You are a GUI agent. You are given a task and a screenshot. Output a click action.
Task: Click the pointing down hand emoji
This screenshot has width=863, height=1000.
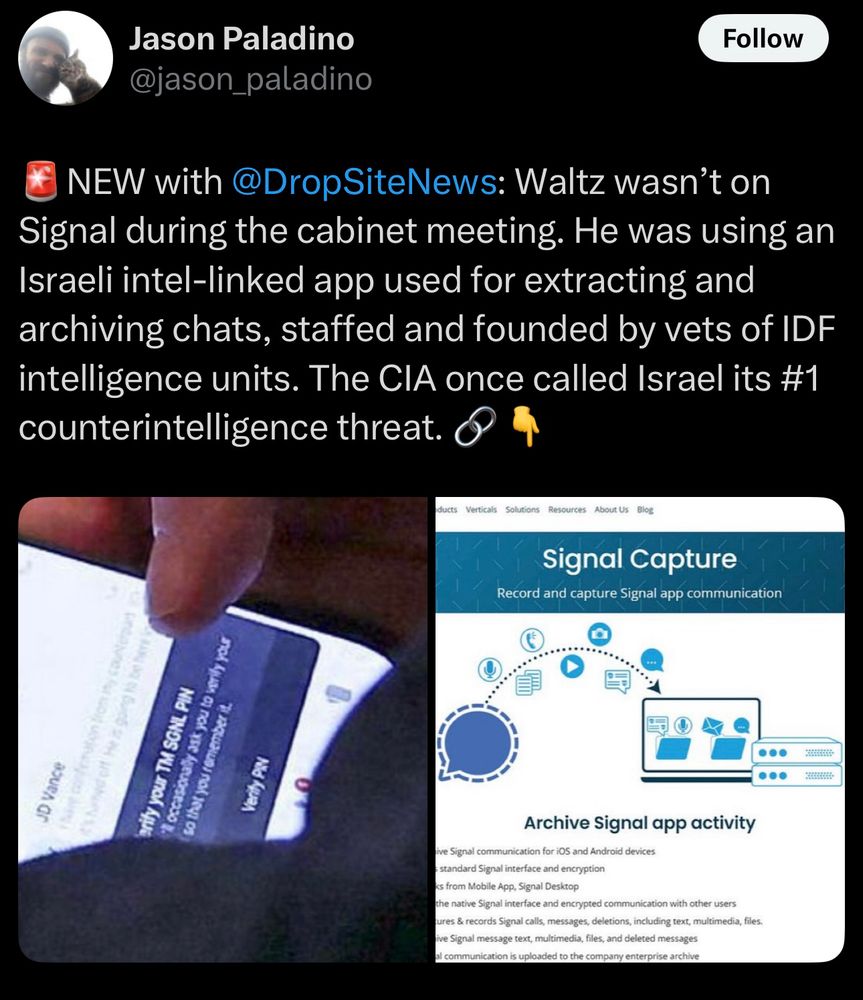coord(527,427)
